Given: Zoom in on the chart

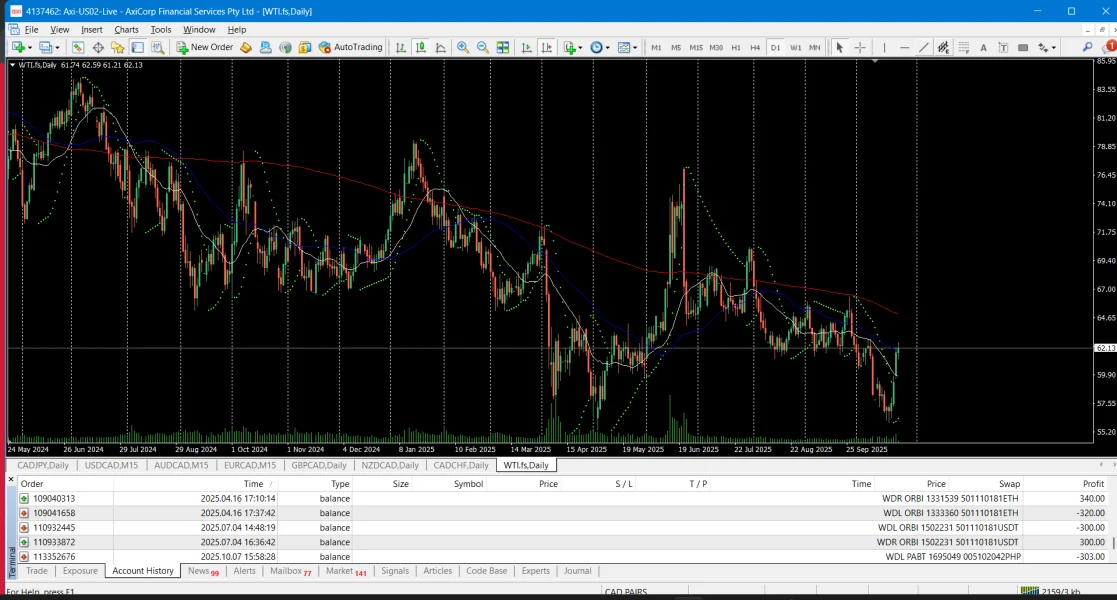Looking at the screenshot, I should click(x=463, y=47).
